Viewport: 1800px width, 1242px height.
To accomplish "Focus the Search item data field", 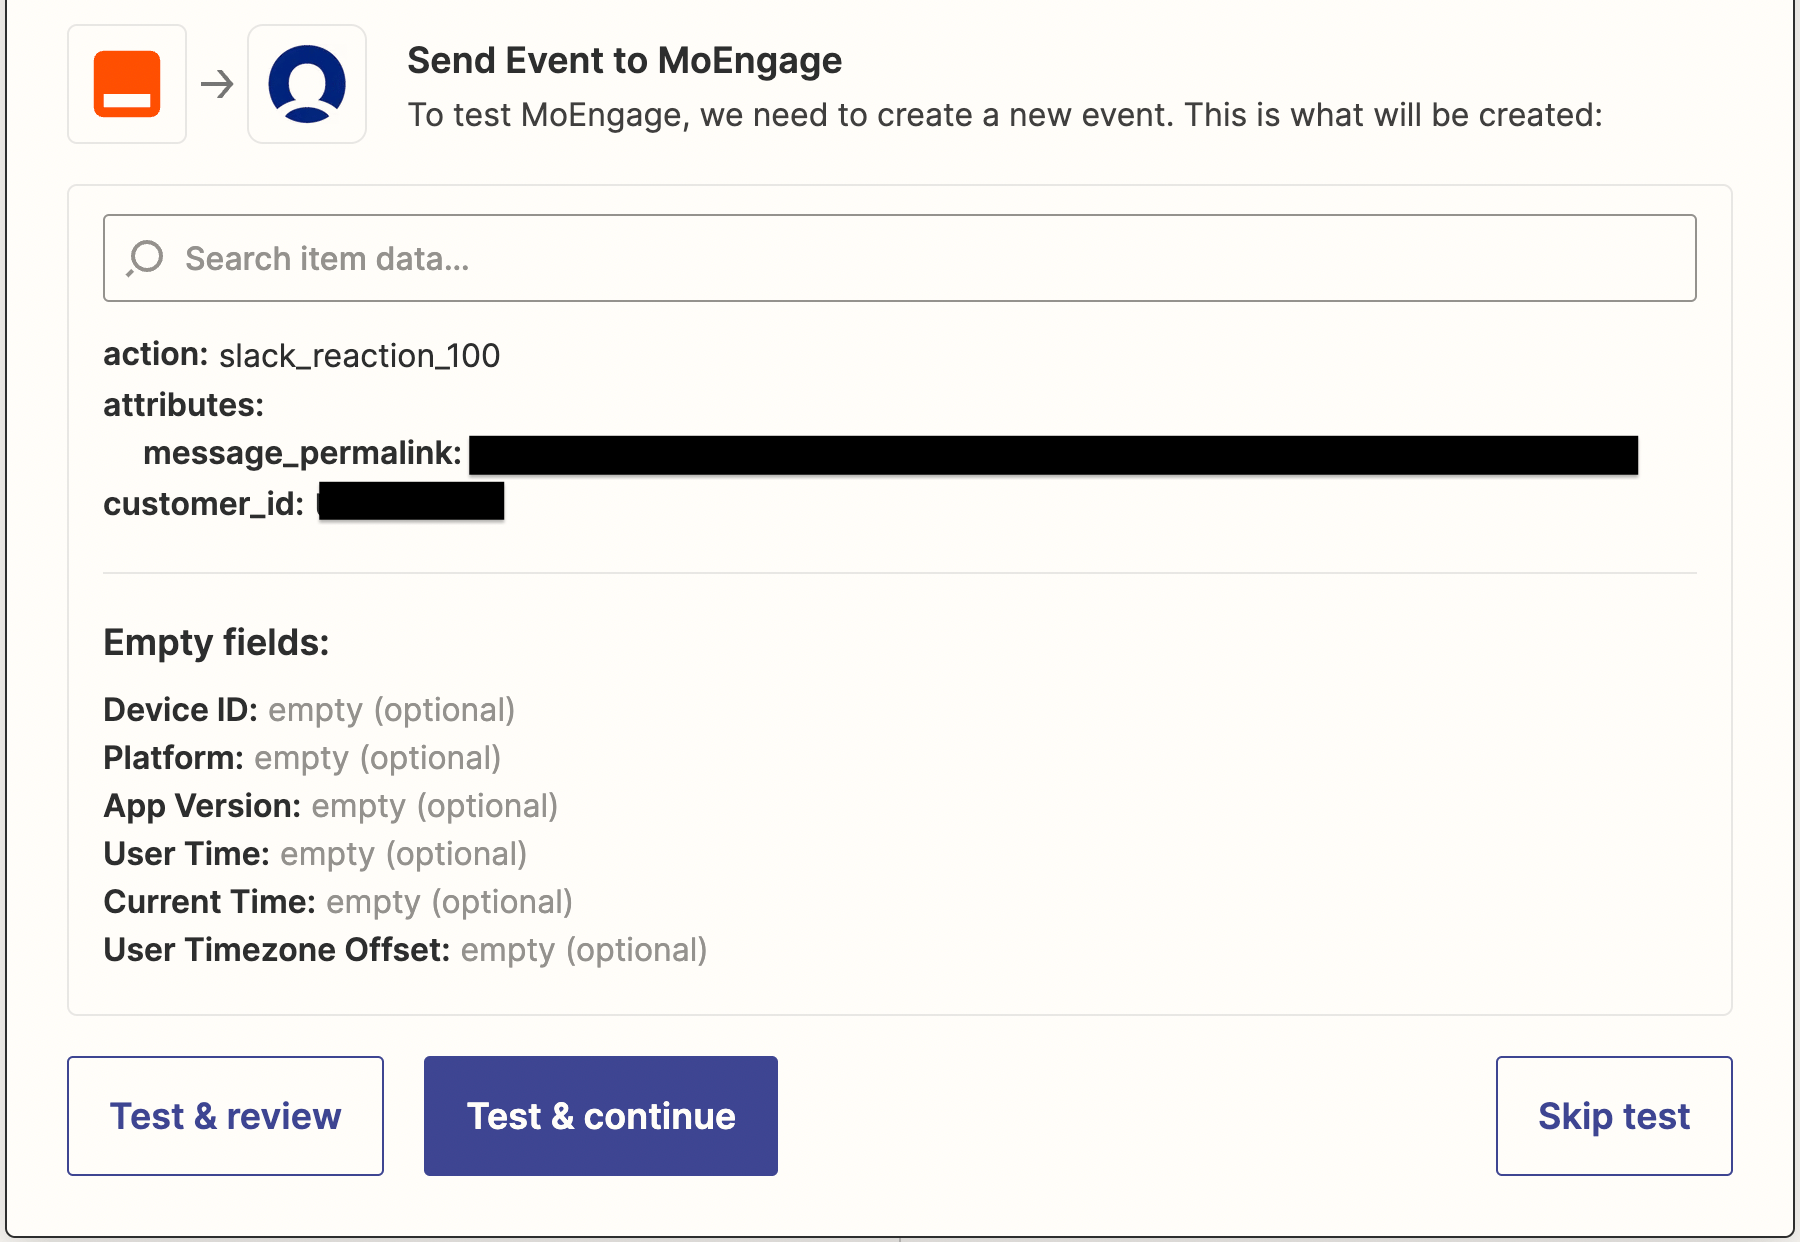I will click(900, 258).
